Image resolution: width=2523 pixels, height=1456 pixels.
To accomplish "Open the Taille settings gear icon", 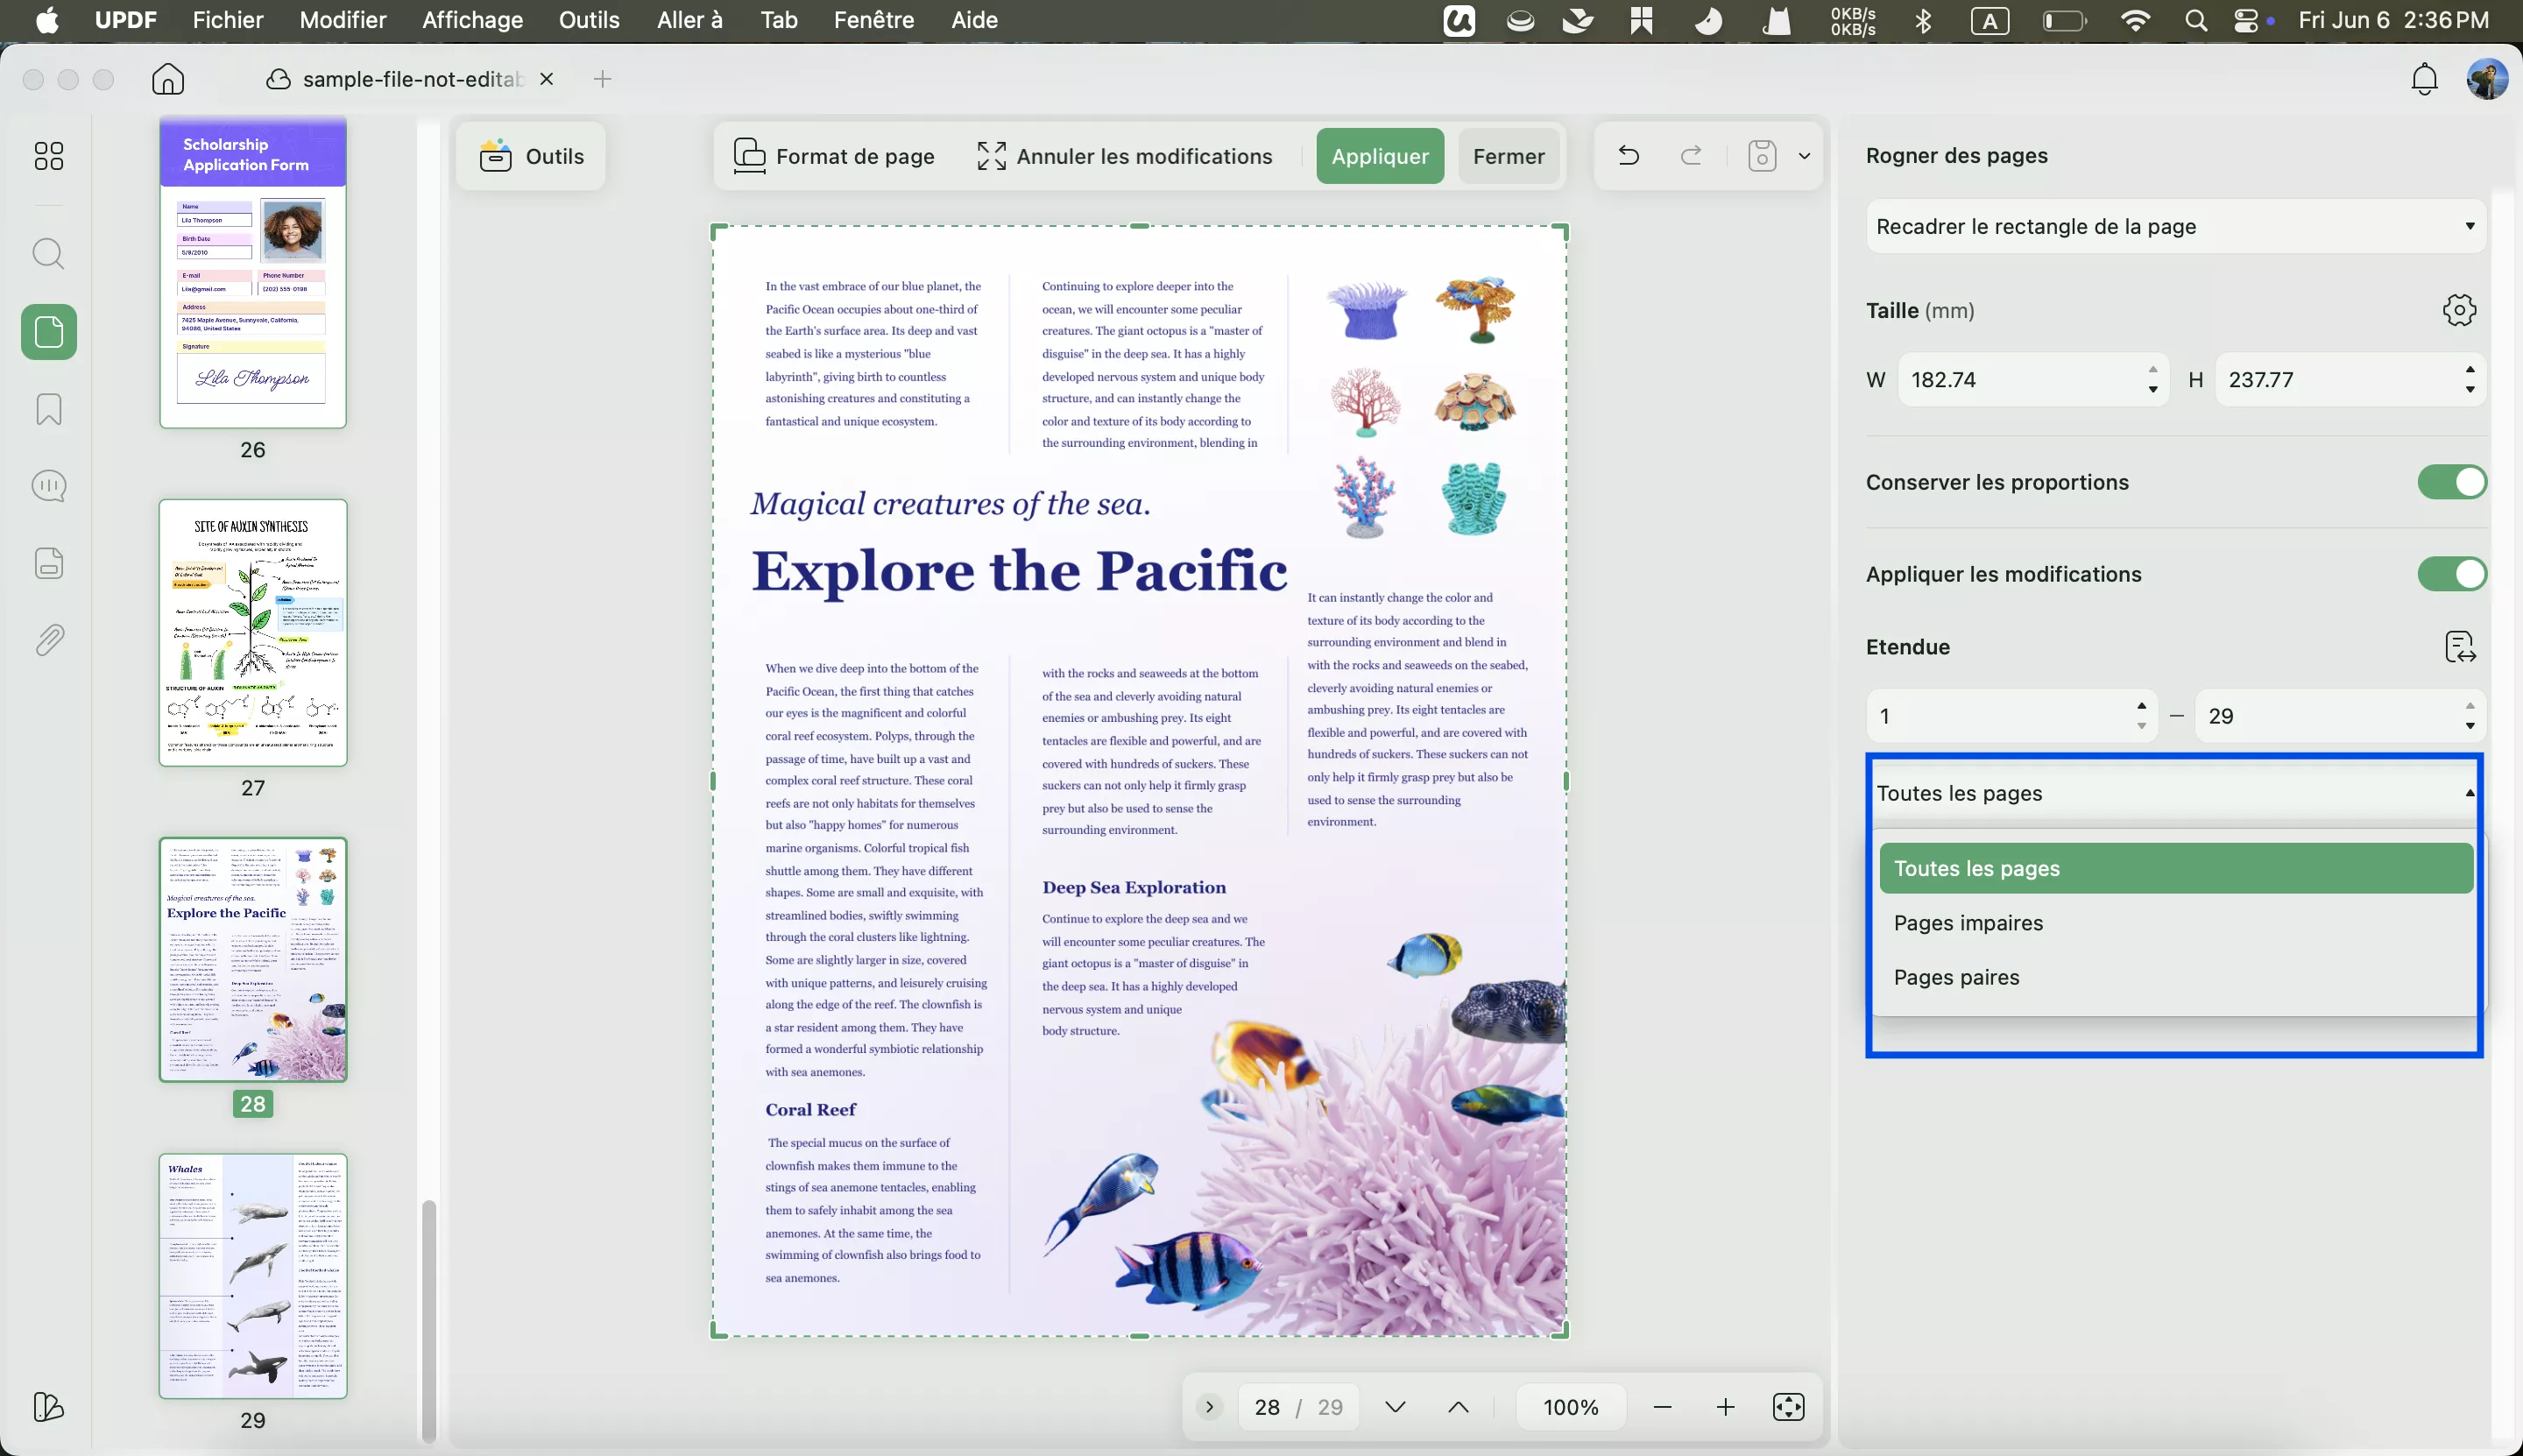I will (2459, 311).
